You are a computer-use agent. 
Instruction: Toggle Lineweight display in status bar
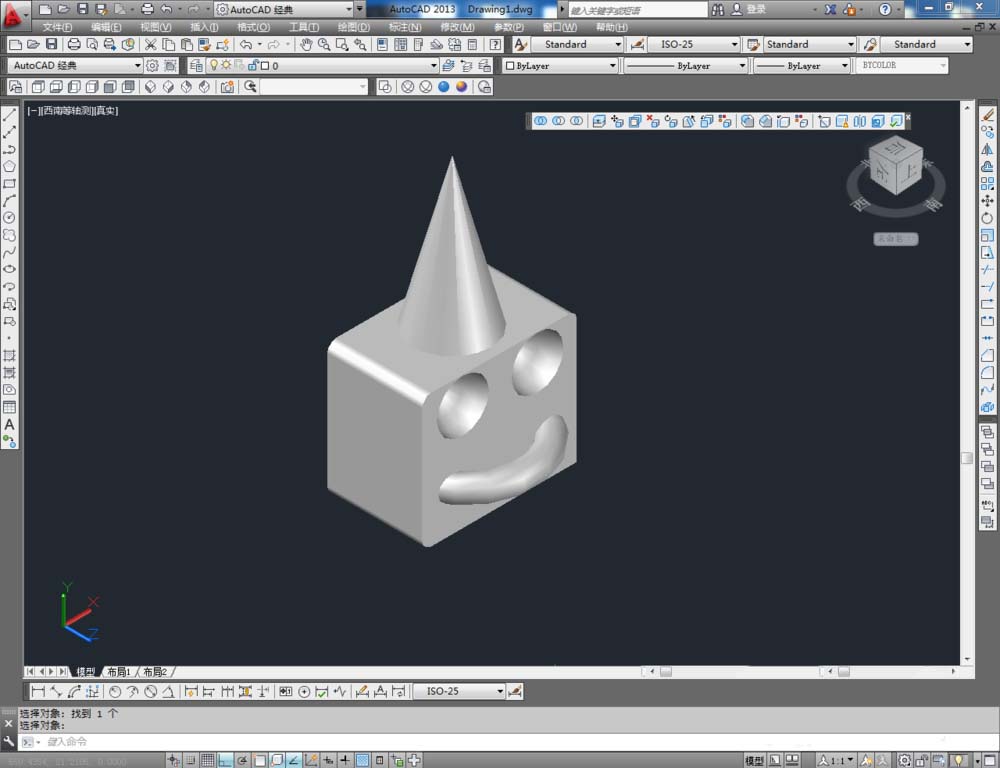(345, 760)
